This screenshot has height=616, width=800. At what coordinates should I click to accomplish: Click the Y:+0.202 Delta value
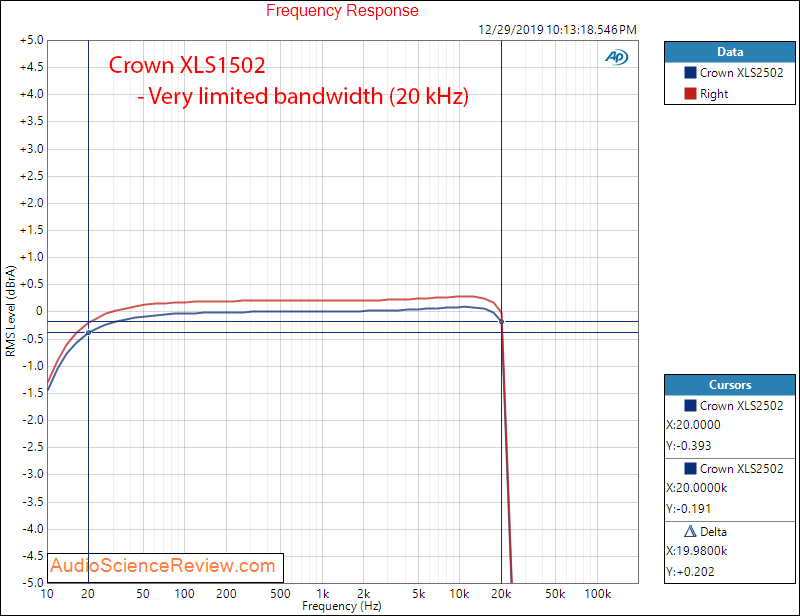click(x=689, y=572)
